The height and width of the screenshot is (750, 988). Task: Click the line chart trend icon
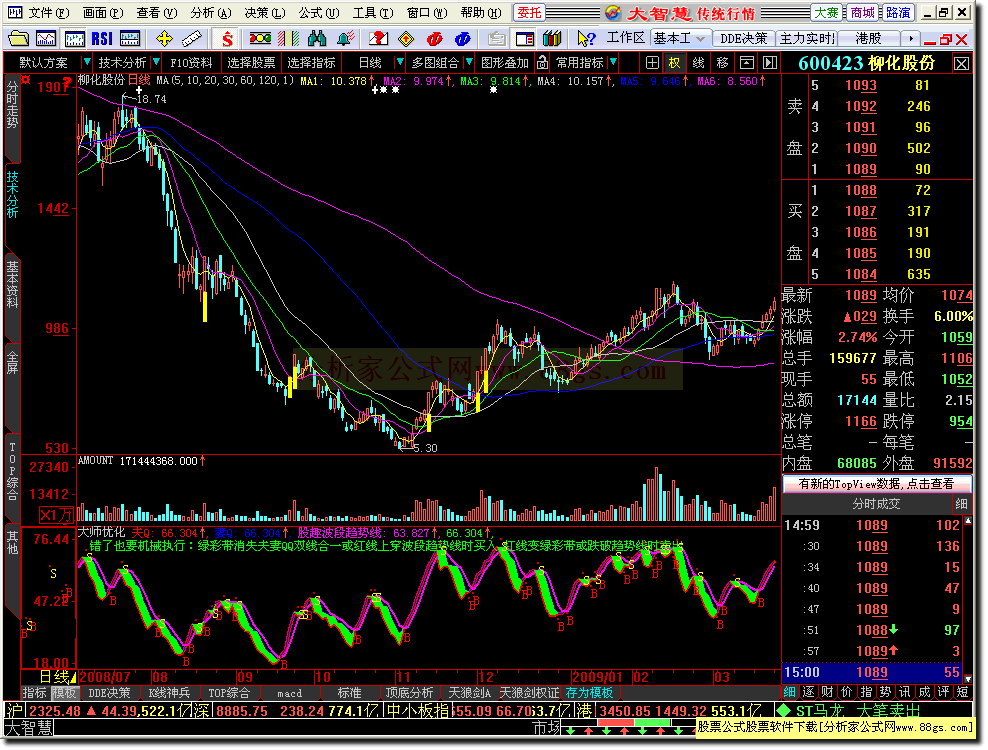(x=46, y=39)
